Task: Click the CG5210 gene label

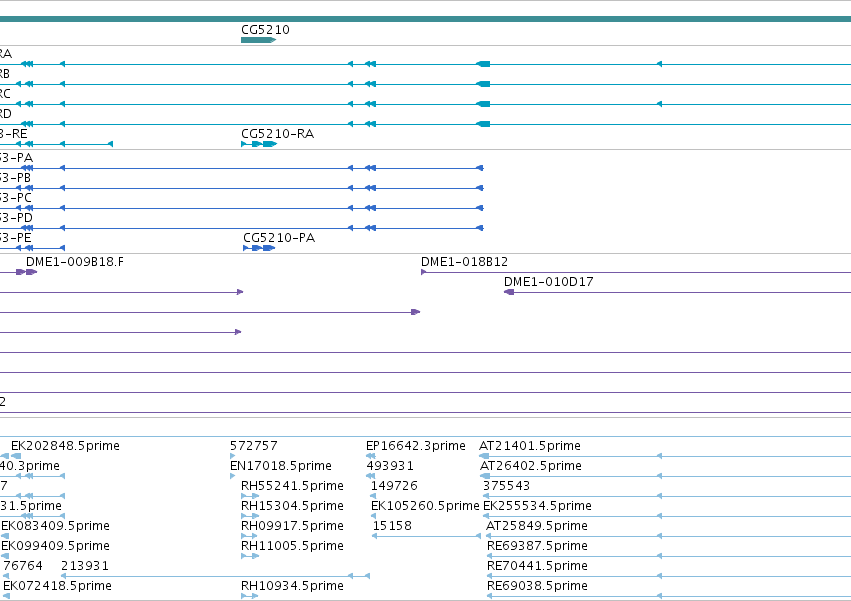Action: [265, 30]
